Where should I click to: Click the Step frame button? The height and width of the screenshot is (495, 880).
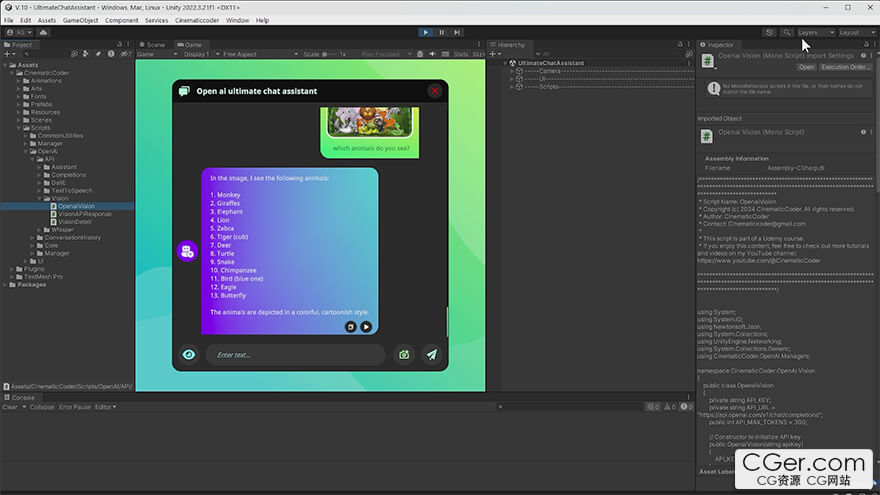click(x=458, y=32)
